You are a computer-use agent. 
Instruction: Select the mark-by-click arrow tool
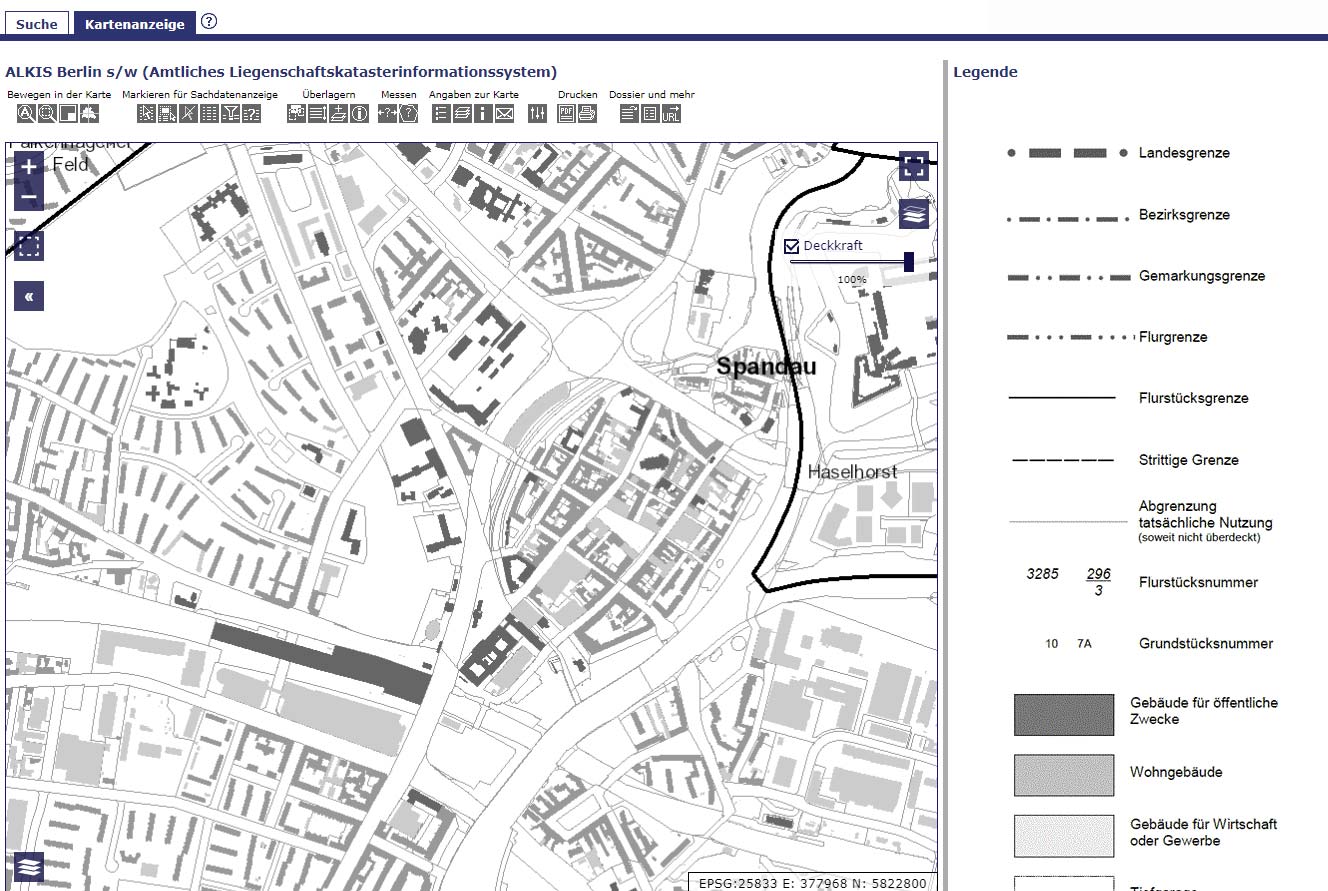coord(145,113)
